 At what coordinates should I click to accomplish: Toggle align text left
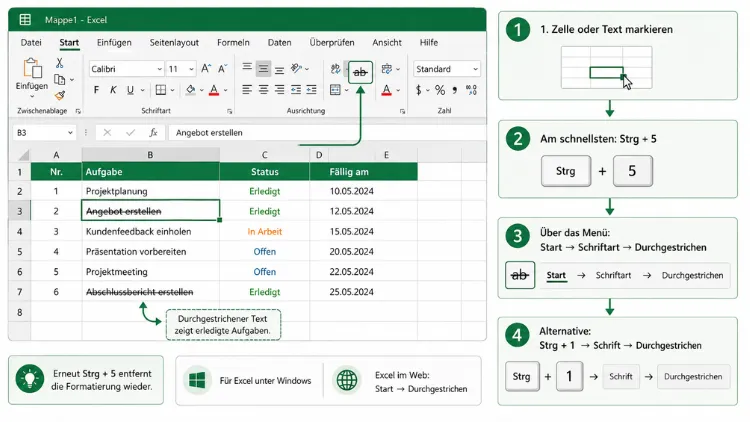click(x=247, y=89)
